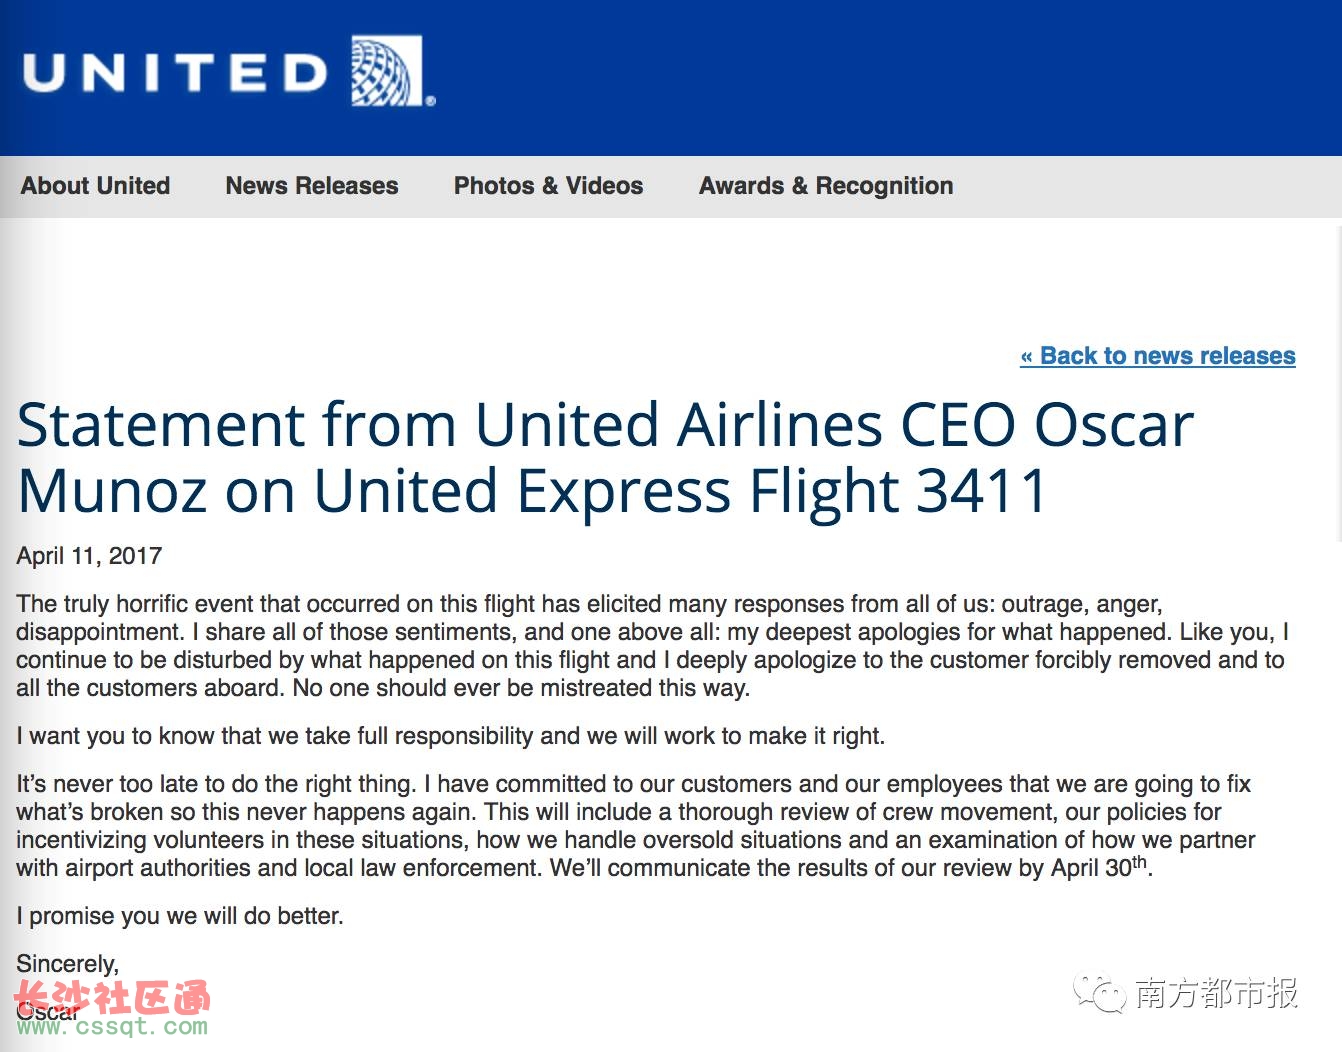The height and width of the screenshot is (1052, 1342).
Task: Click the WeChat icon watermark
Action: 1098,993
